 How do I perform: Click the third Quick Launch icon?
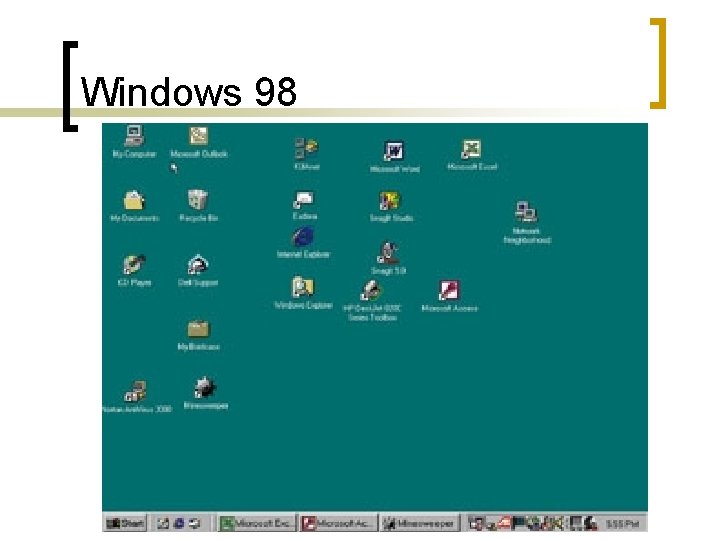(x=195, y=523)
